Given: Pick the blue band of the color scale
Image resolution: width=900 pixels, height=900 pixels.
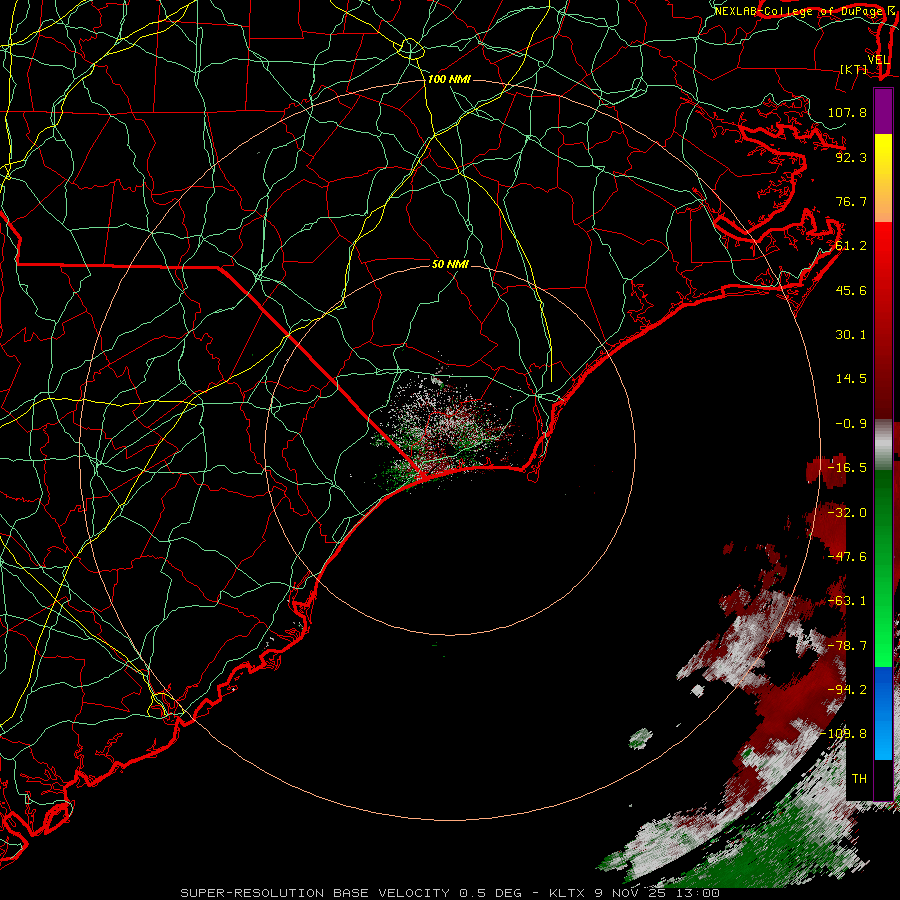Looking at the screenshot, I should coord(883,713).
